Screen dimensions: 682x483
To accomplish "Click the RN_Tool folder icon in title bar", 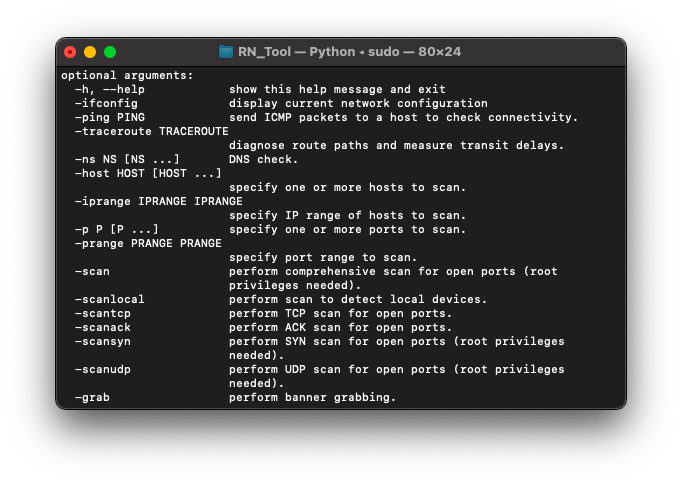I will click(x=225, y=52).
